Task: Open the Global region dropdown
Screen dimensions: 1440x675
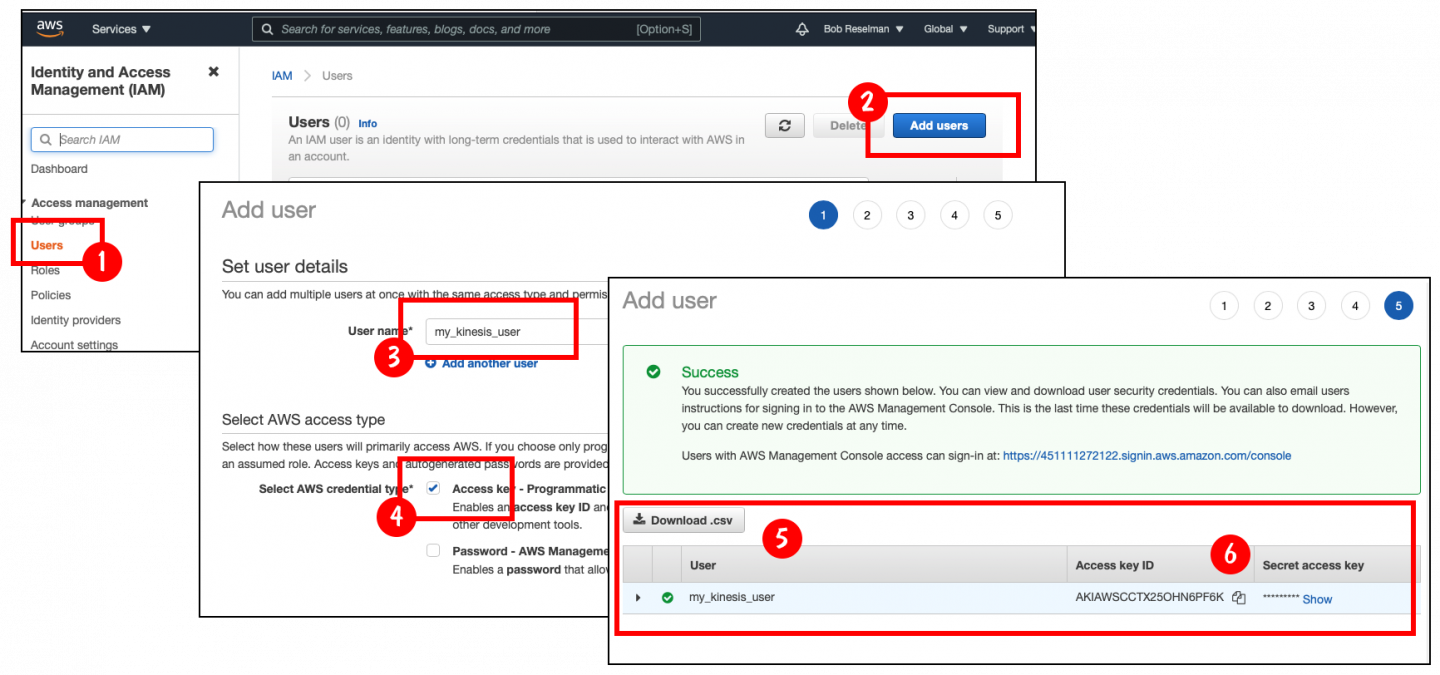Action: point(945,29)
